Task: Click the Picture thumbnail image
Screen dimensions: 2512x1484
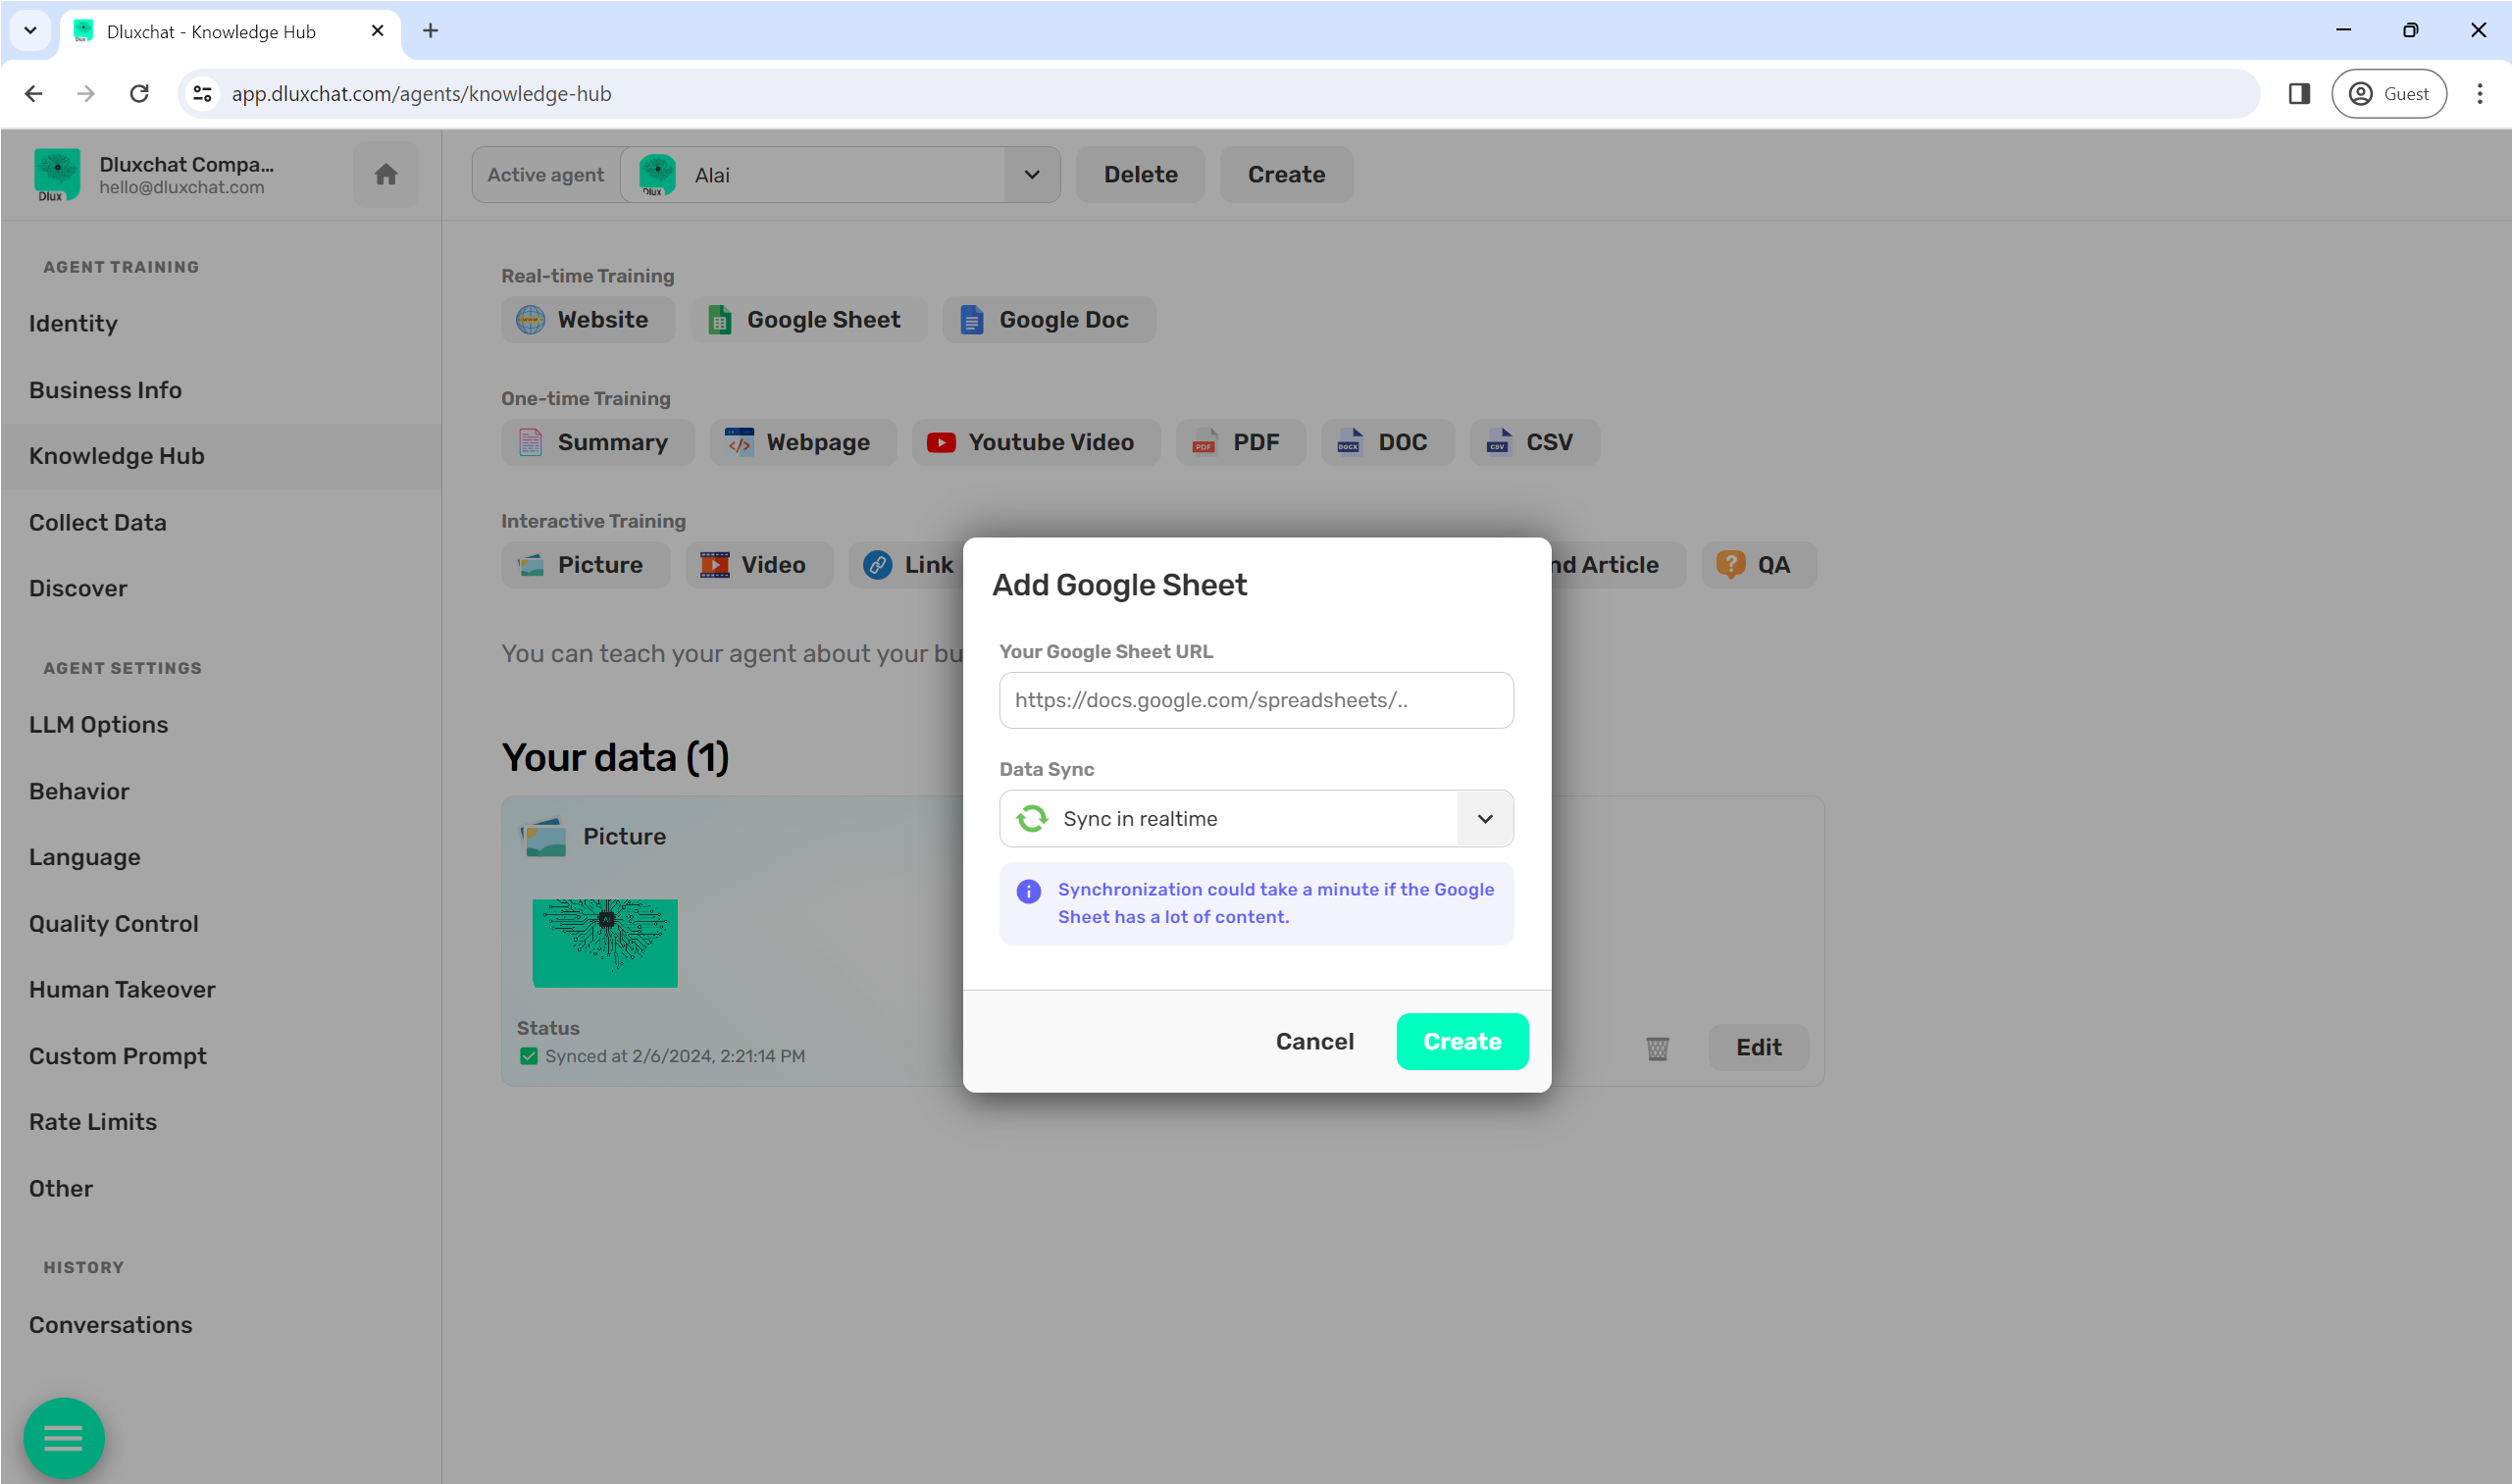Action: (x=604, y=942)
